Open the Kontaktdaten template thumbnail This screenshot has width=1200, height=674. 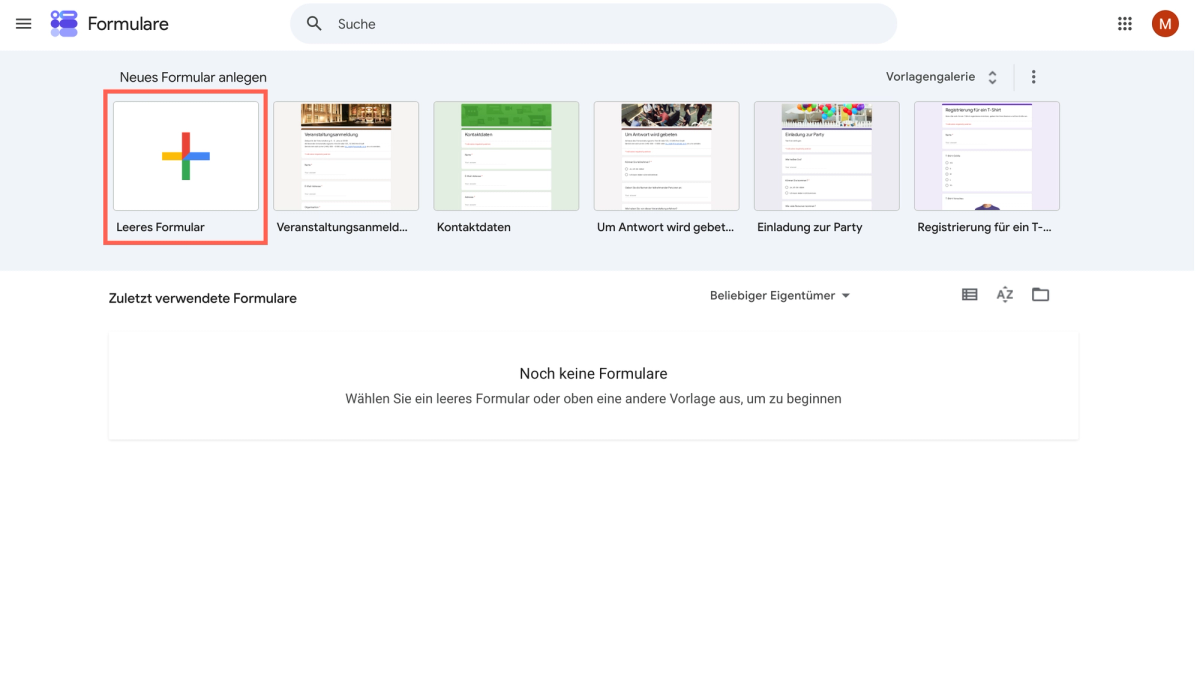(506, 156)
